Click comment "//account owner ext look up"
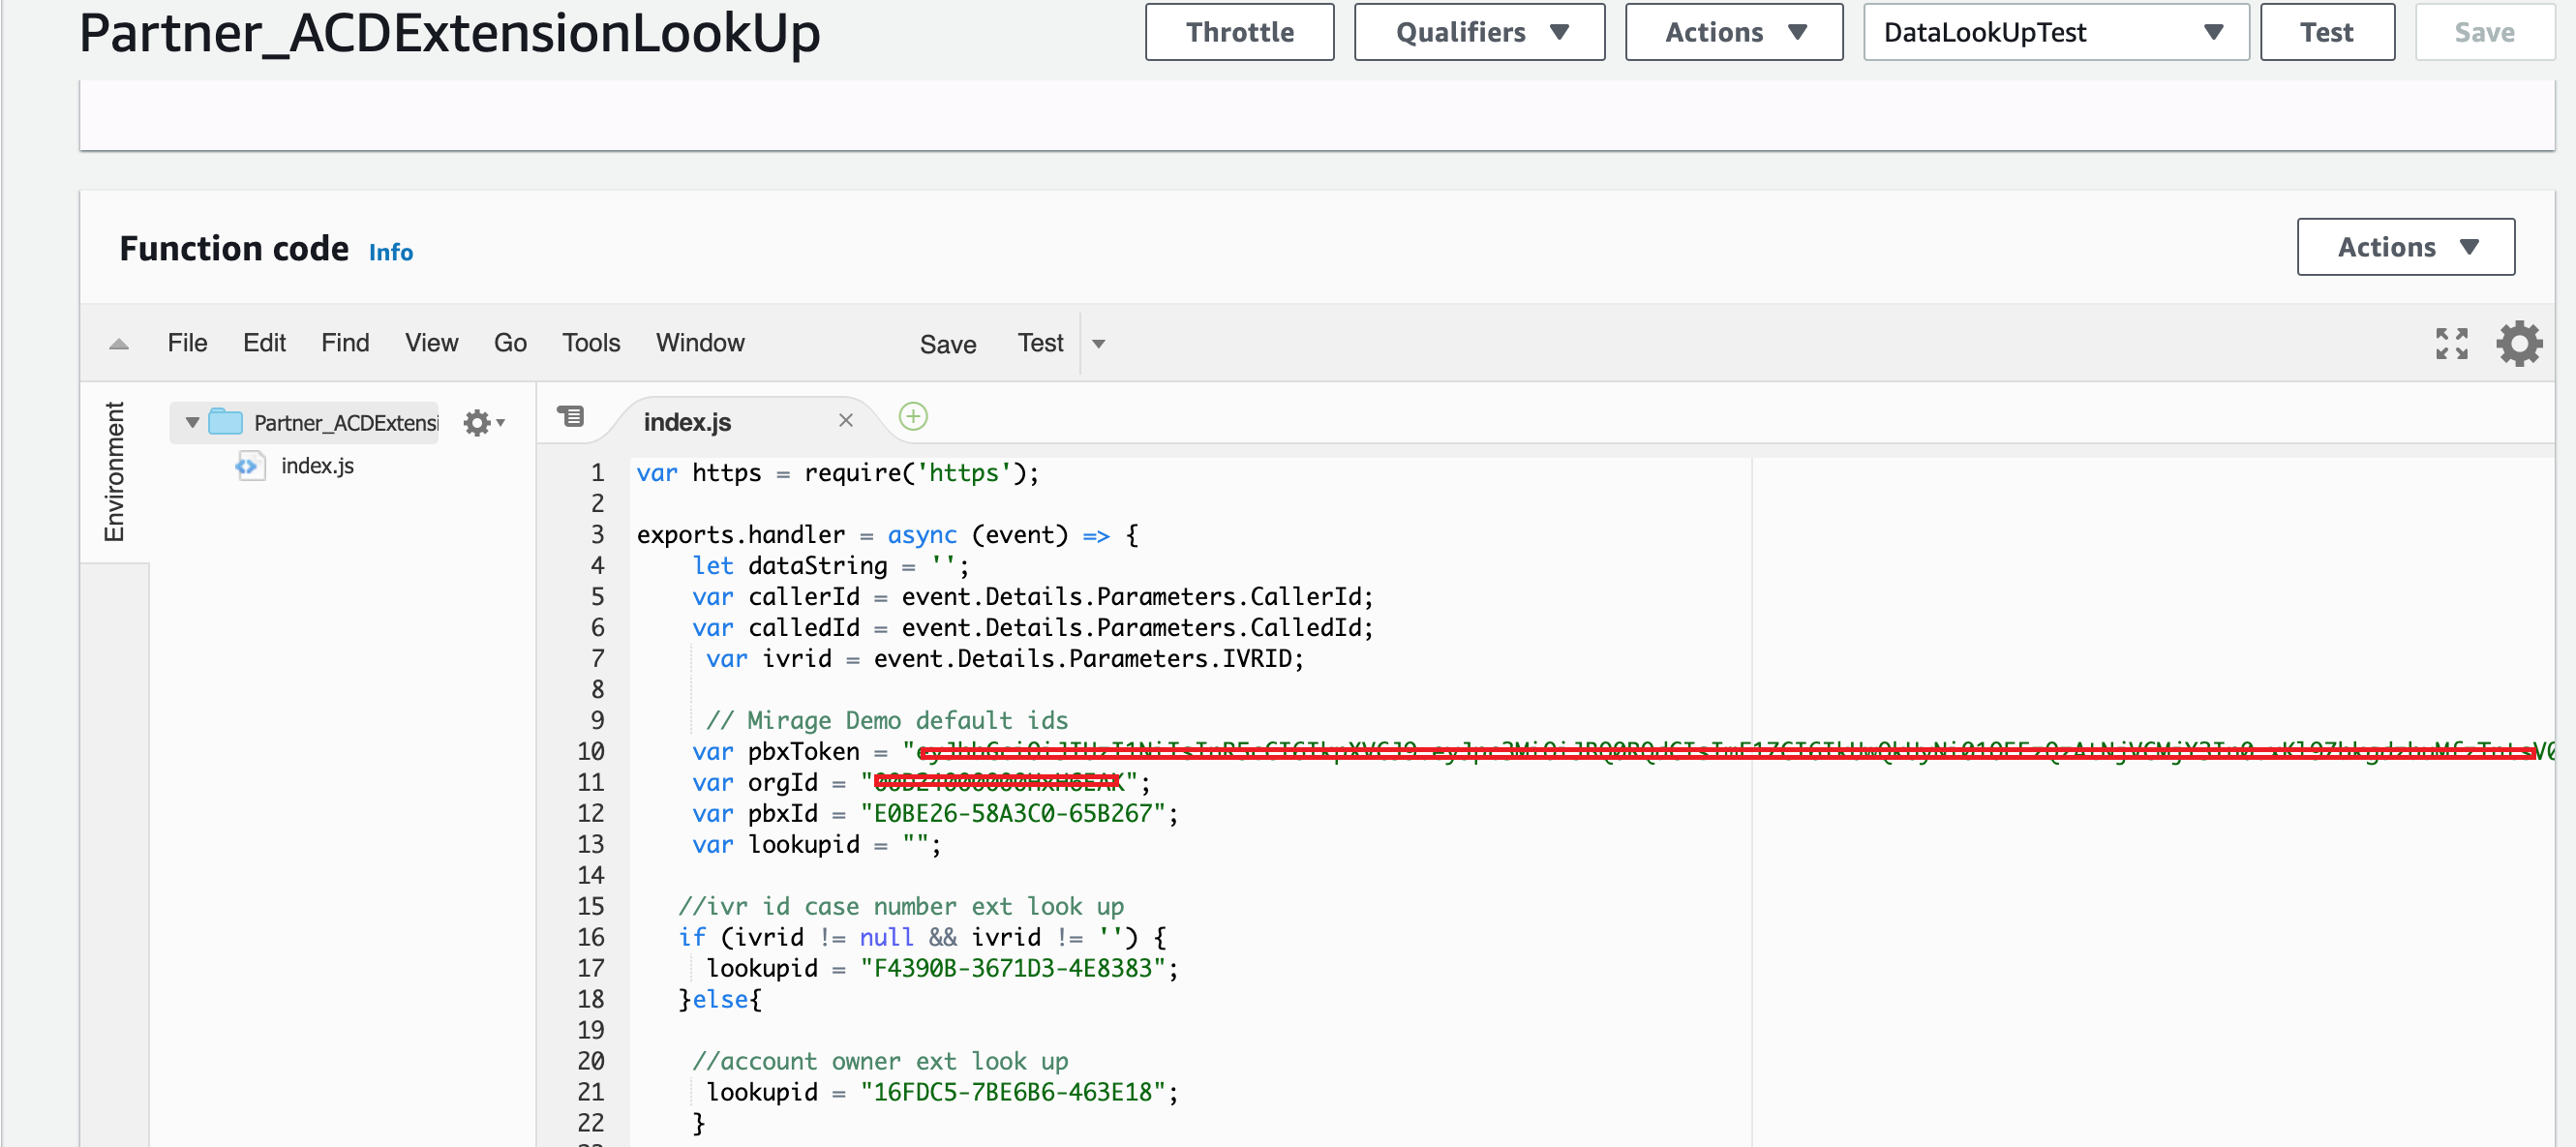 click(x=880, y=1061)
